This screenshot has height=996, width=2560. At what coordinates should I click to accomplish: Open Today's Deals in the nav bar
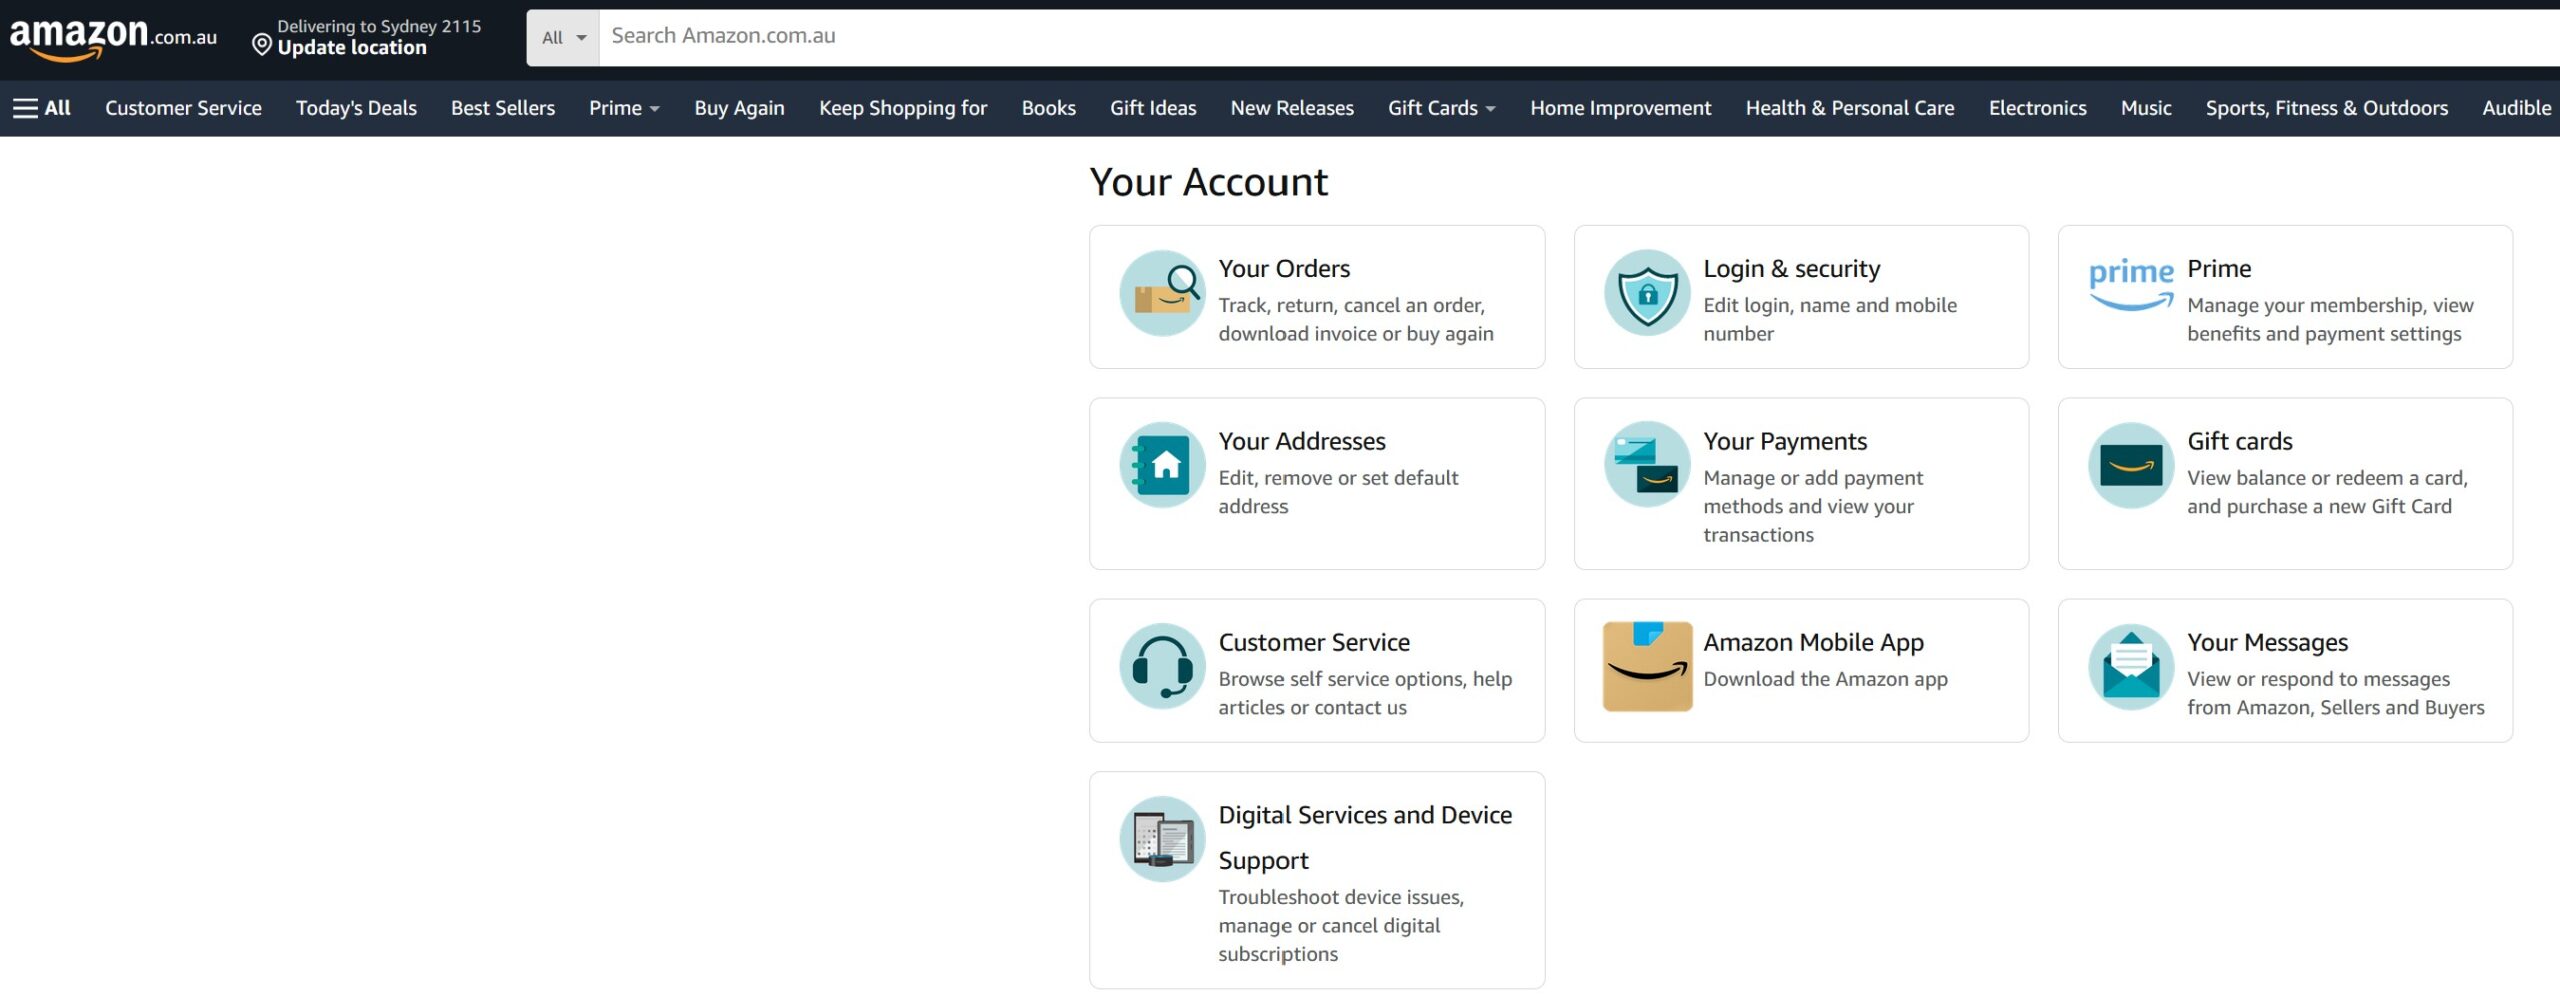pos(356,108)
